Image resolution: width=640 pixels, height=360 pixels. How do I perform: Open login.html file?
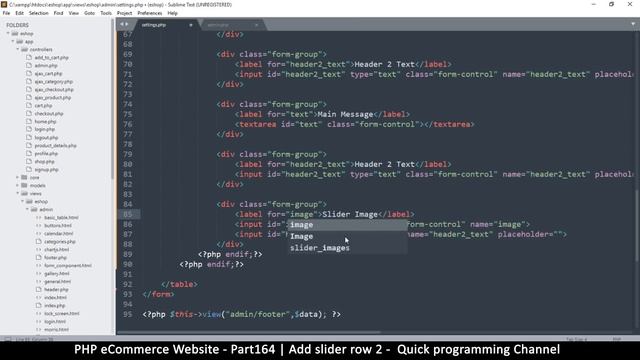pos(55,322)
